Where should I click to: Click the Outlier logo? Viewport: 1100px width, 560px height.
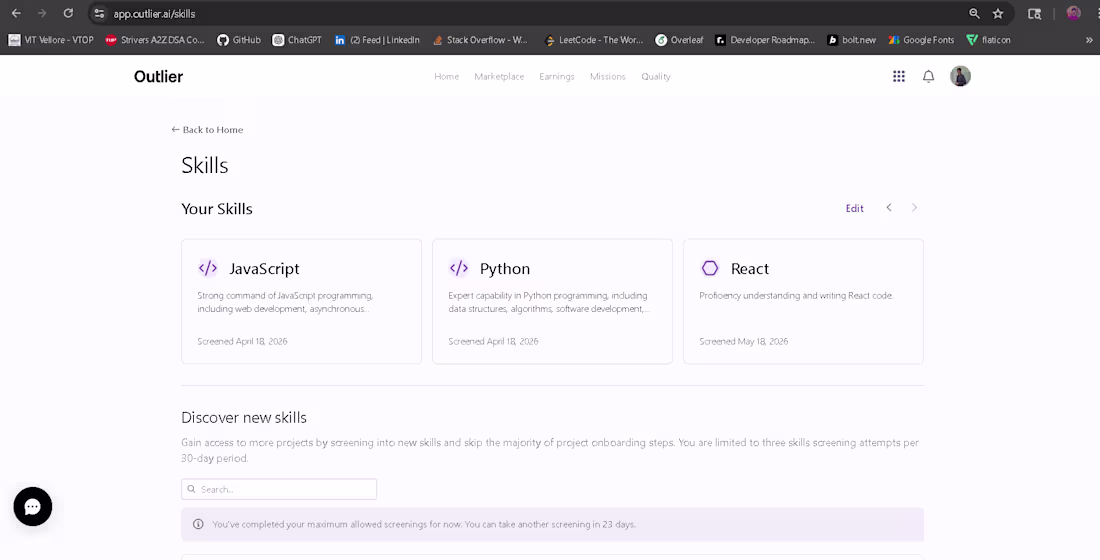(159, 76)
